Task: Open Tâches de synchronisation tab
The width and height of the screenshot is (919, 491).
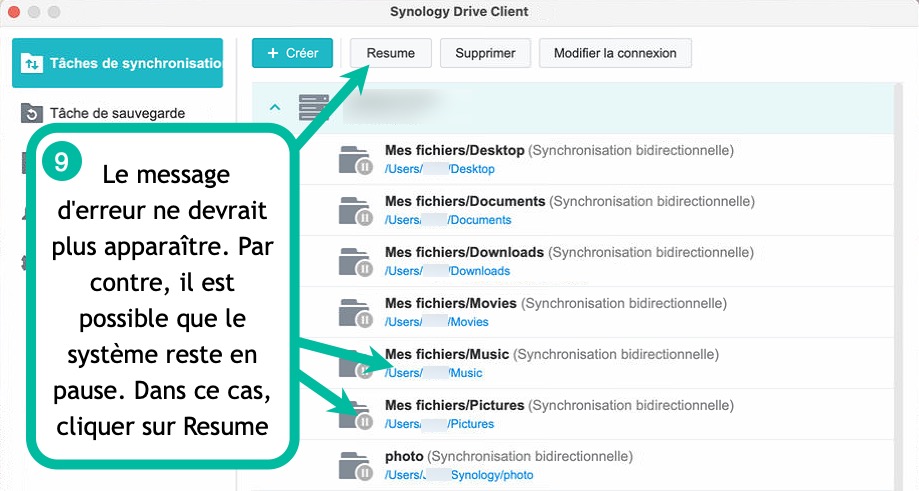Action: (x=118, y=63)
